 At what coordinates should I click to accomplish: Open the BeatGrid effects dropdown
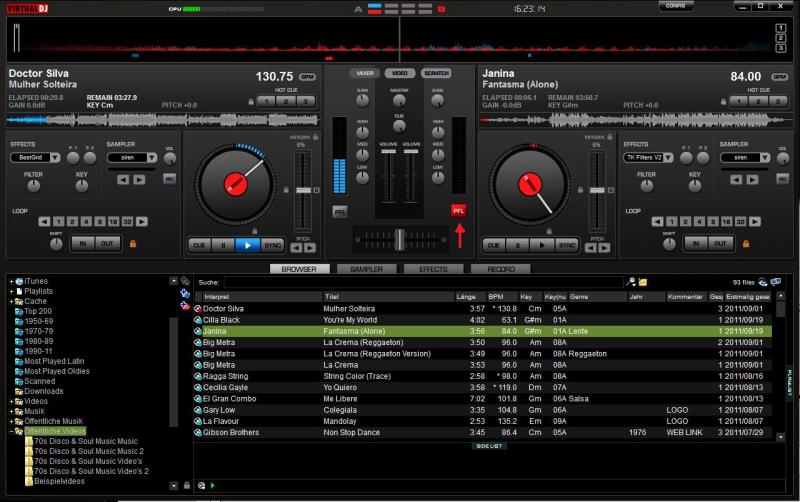point(35,157)
